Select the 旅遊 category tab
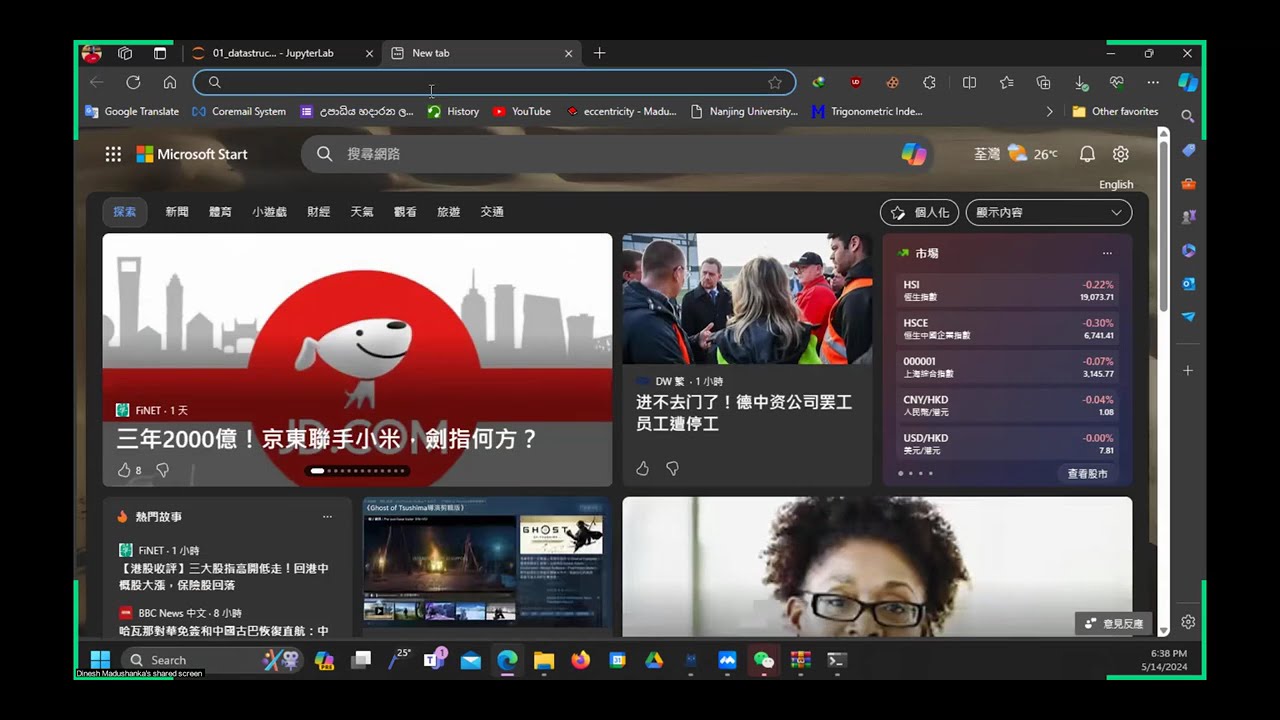This screenshot has width=1280, height=720. pyautogui.click(x=448, y=212)
